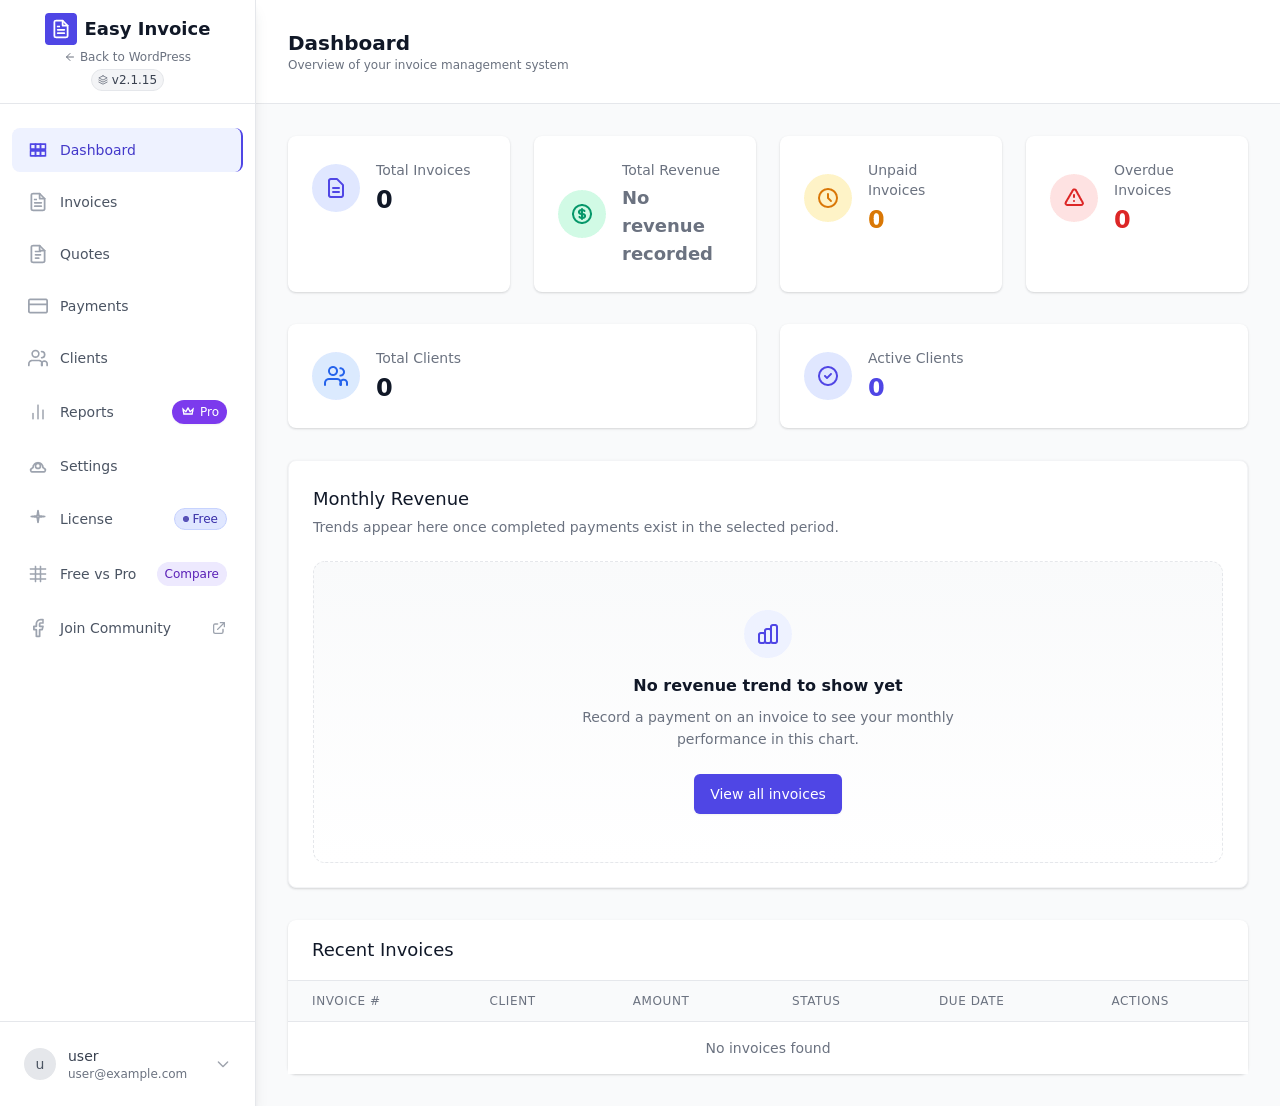Click the STATUS column header
Image resolution: width=1280 pixels, height=1106 pixels.
point(816,1001)
